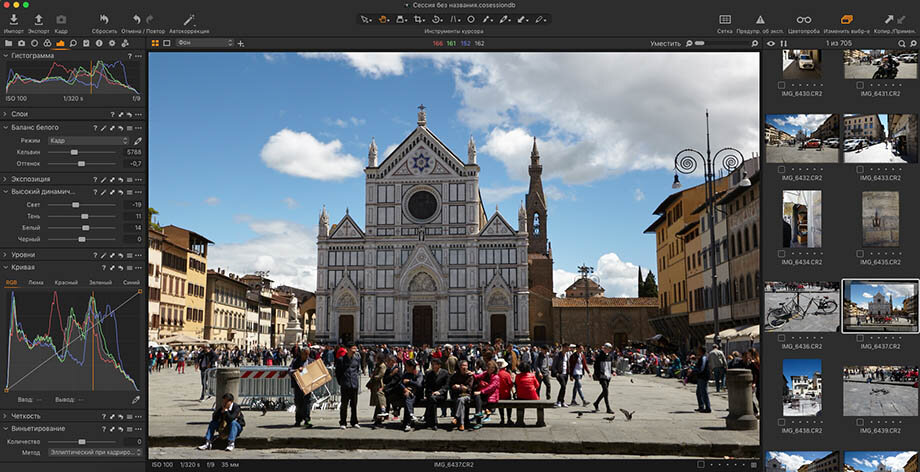Expand the Слои panel
The height and width of the screenshot is (472, 920).
[5, 114]
